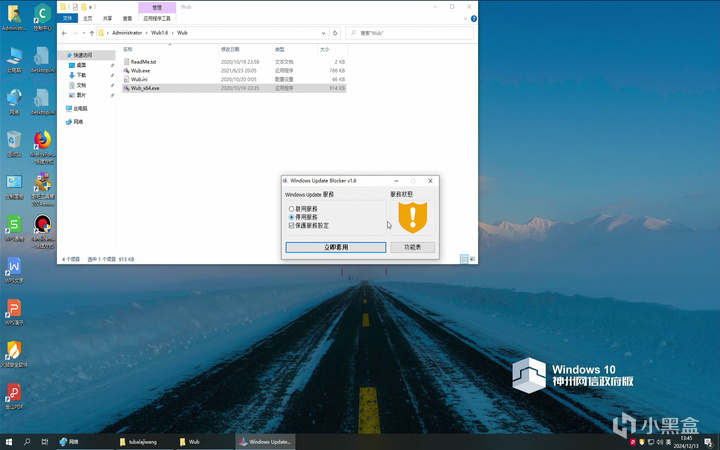
Task: Open the 文件 ribbon tab in Explorer
Action: (68, 18)
